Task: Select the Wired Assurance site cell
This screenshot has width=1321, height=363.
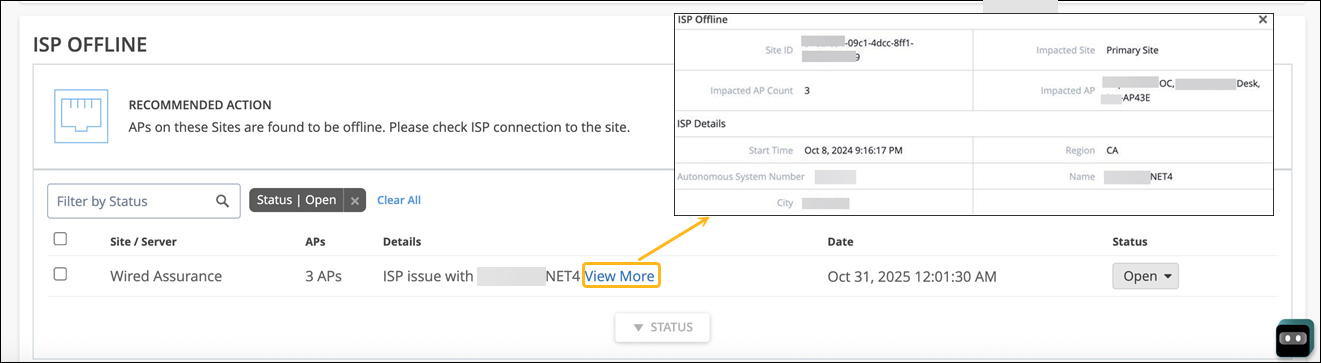Action: coord(166,276)
